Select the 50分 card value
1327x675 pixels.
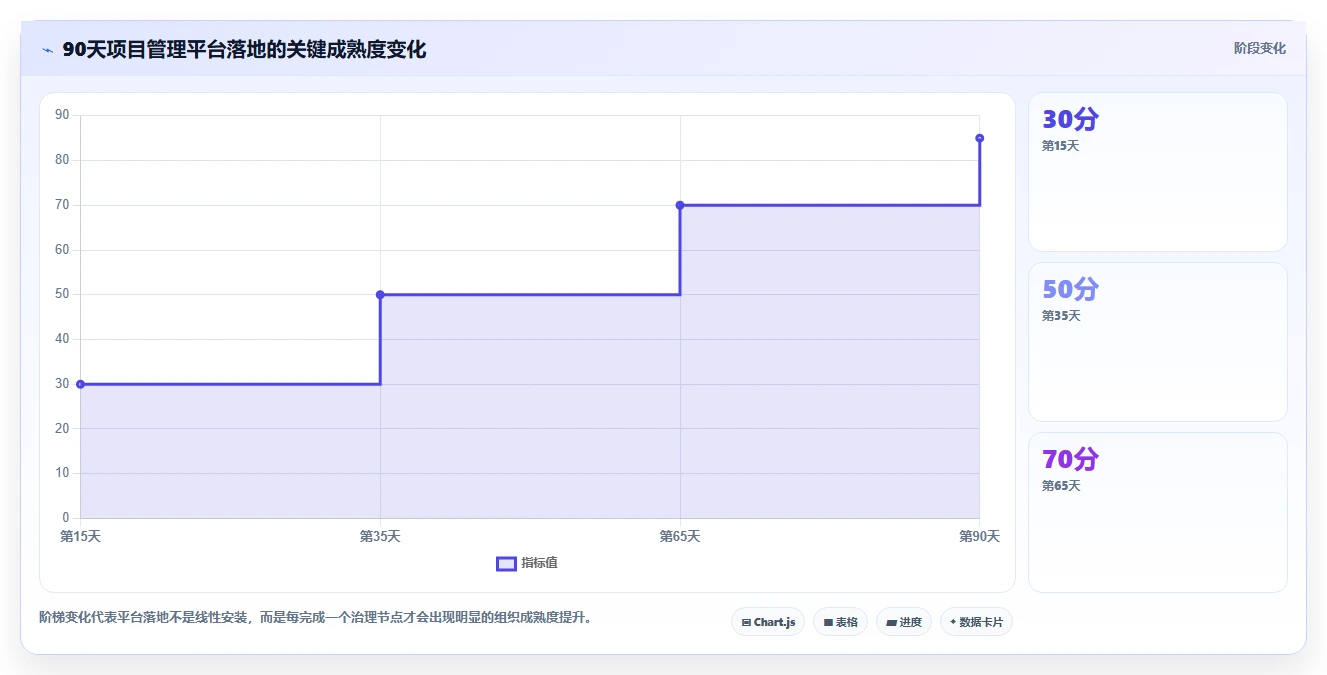(x=1070, y=289)
